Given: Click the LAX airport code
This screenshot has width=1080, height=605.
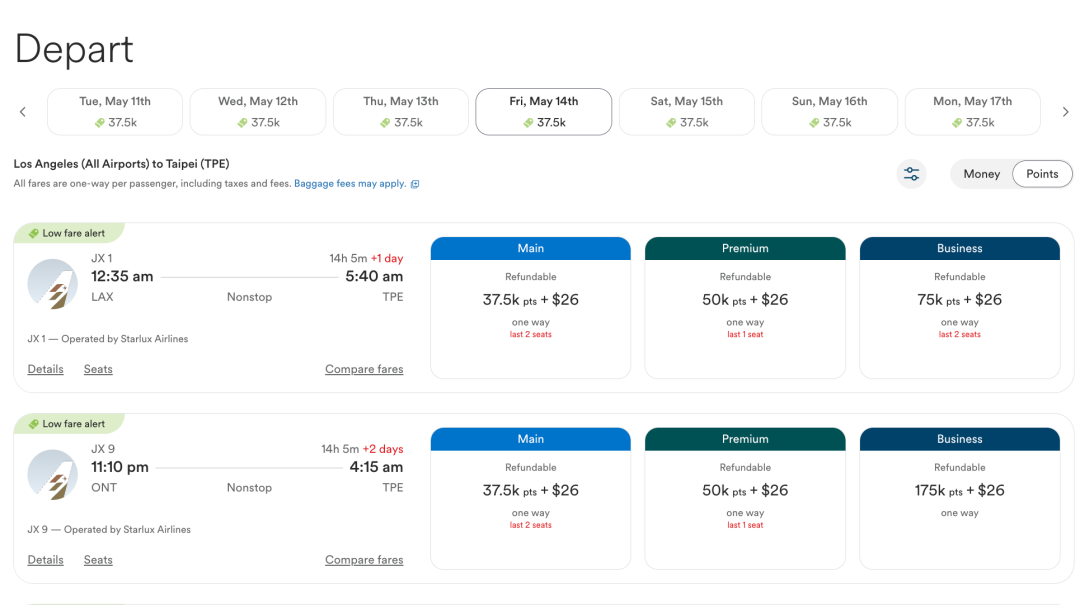Looking at the screenshot, I should 102,297.
